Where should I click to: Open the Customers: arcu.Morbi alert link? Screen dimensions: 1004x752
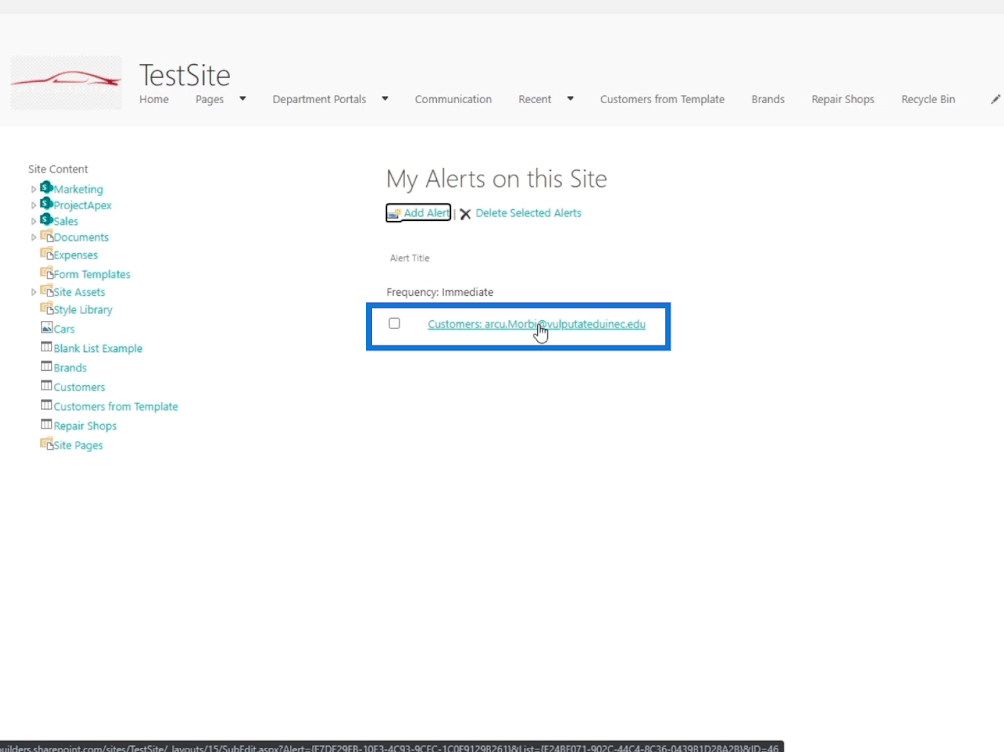tap(537, 324)
